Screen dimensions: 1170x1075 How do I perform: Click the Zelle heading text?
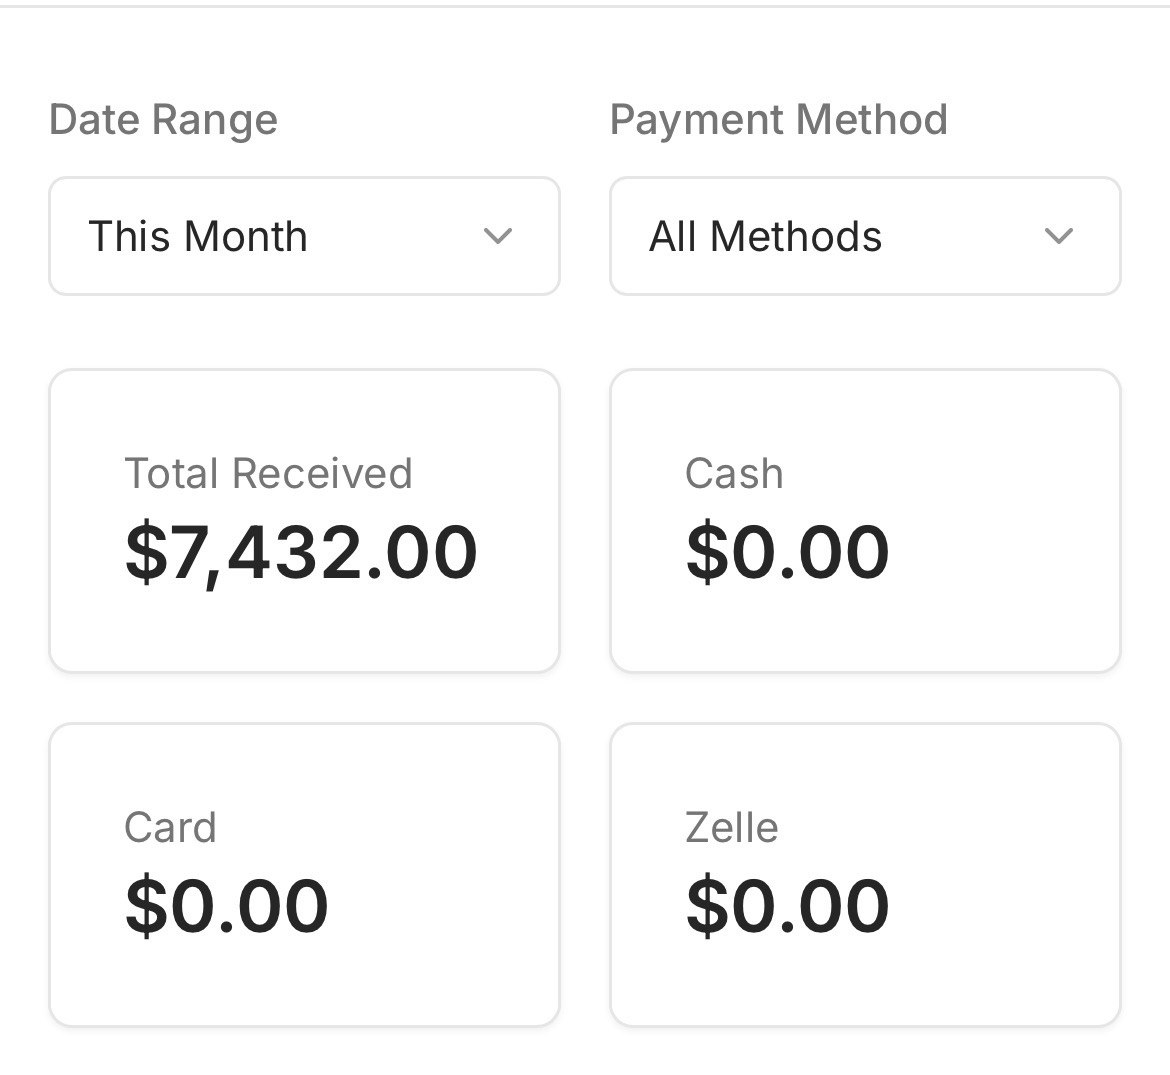(731, 827)
